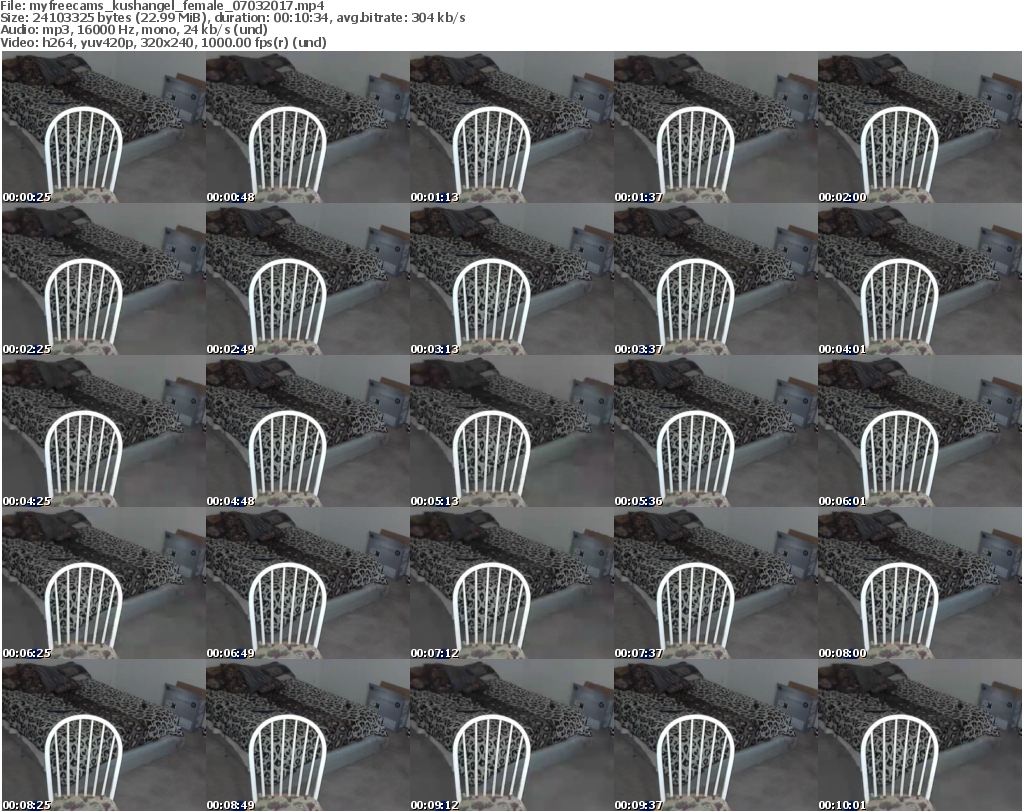Viewport: 1024px width, 811px height.
Task: Select the thumbnail at 00:01:13
Action: [x=511, y=127]
